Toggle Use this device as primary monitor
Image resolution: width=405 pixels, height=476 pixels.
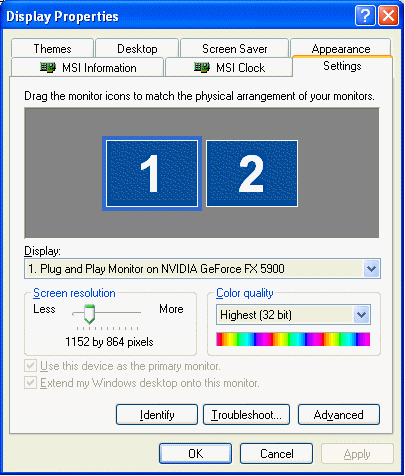pos(30,366)
